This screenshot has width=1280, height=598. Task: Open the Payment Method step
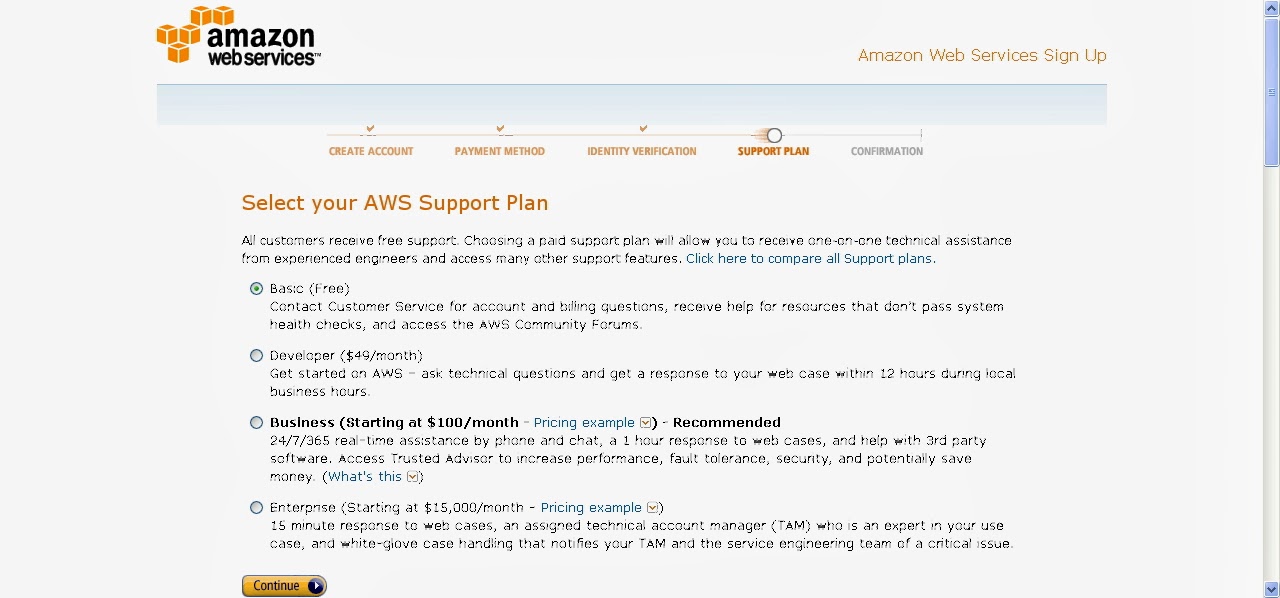[499, 152]
